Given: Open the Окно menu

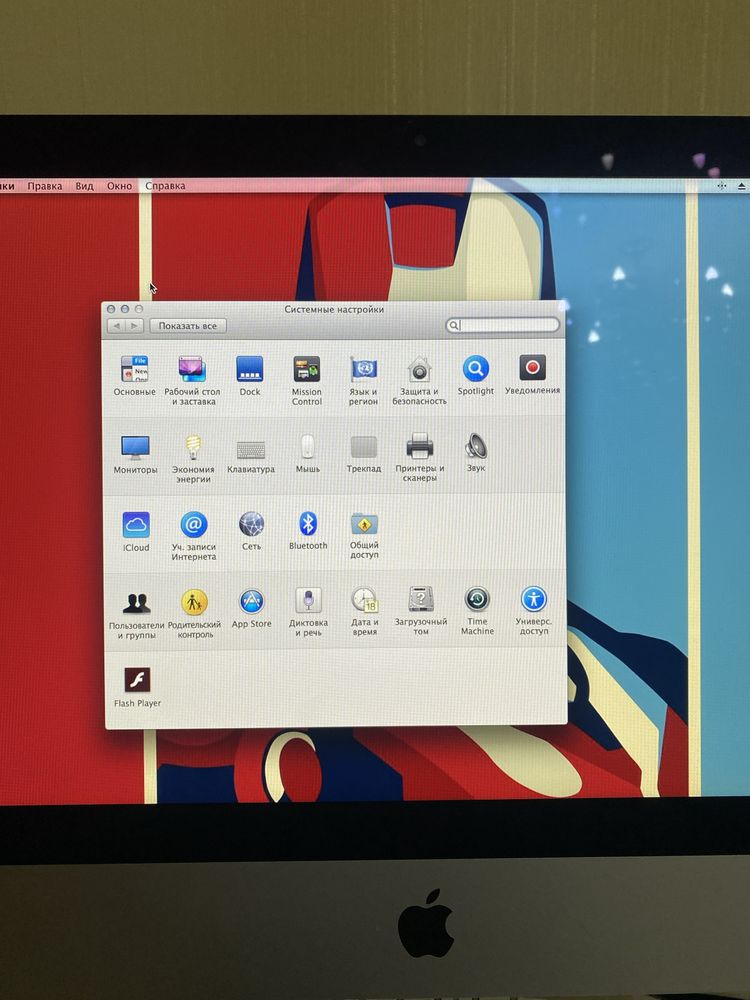Looking at the screenshot, I should 119,186.
